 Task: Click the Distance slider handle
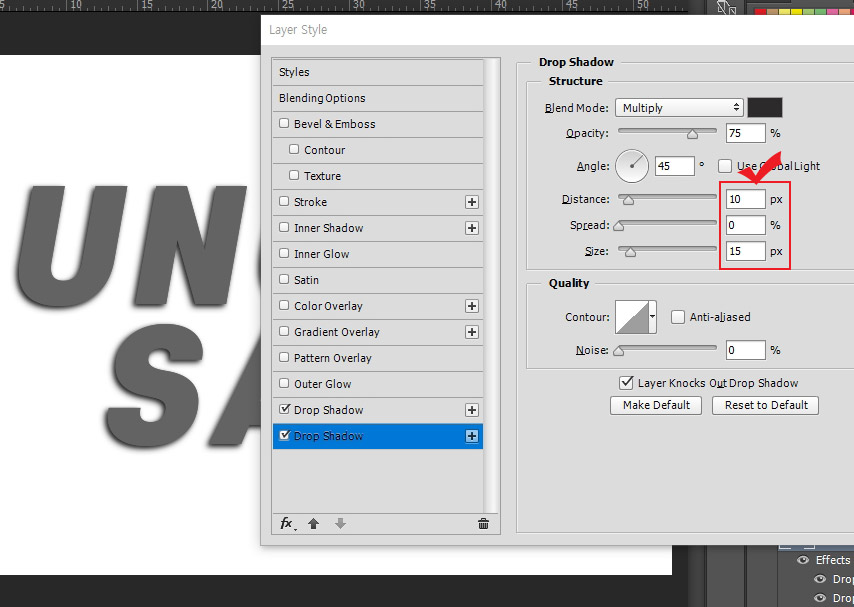[x=628, y=200]
